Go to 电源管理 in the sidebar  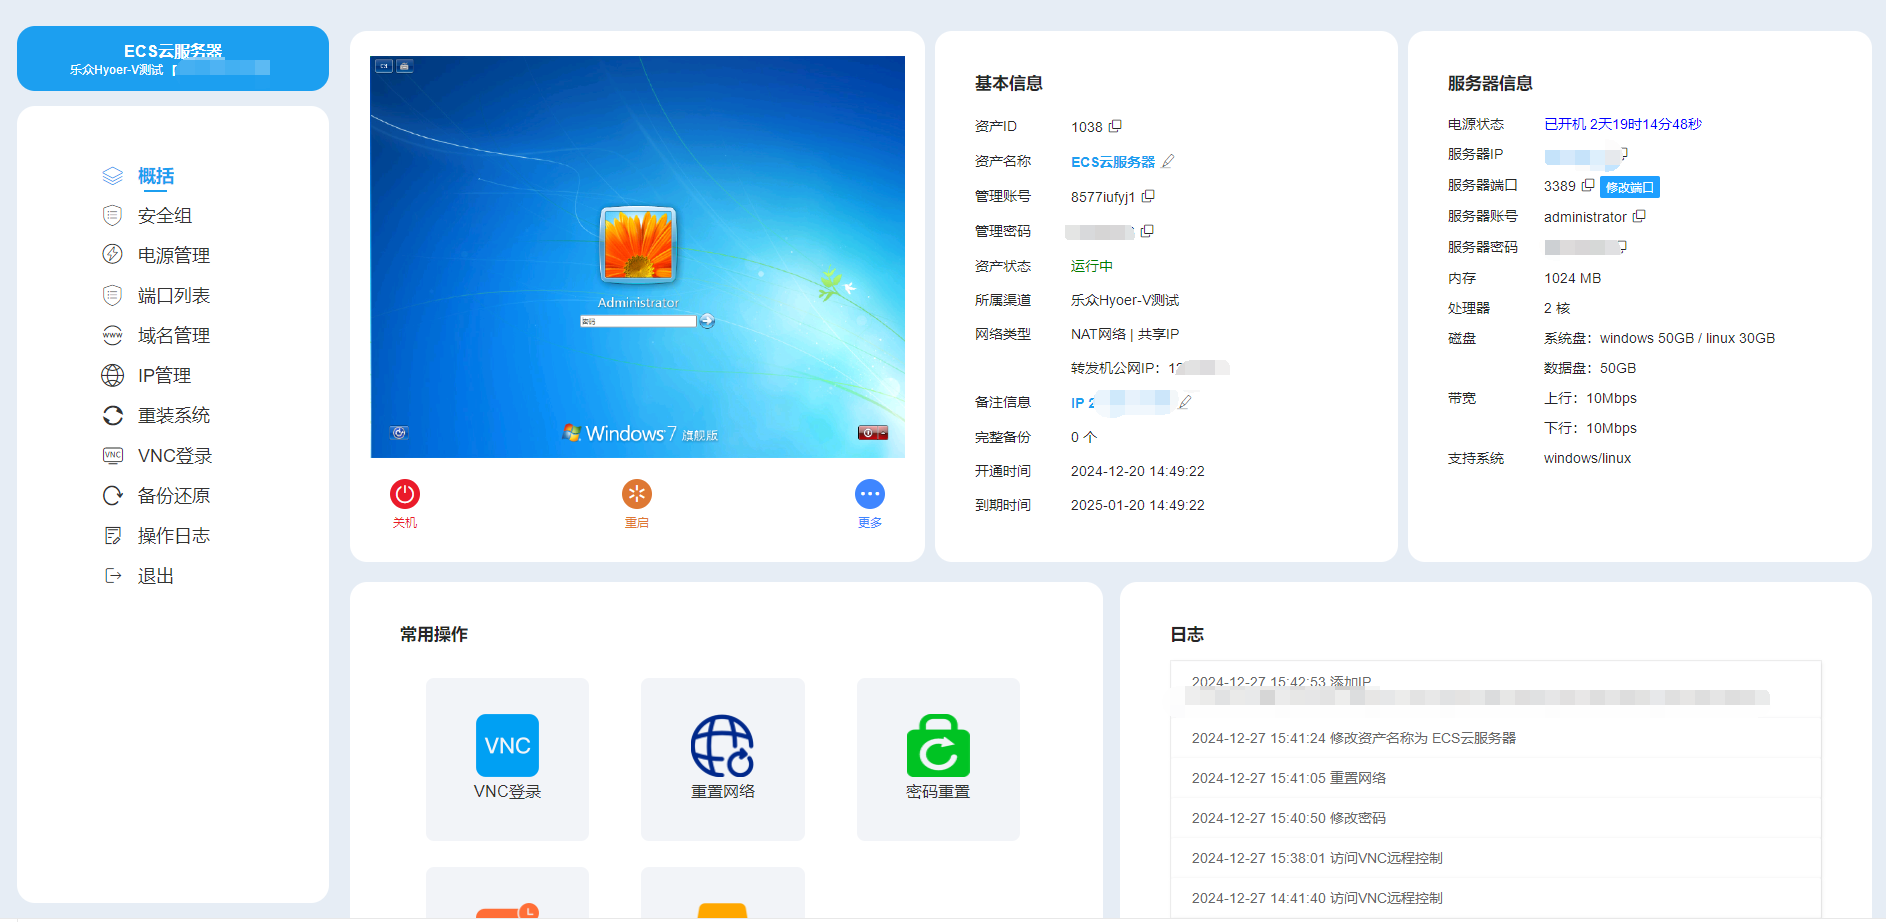tap(173, 256)
